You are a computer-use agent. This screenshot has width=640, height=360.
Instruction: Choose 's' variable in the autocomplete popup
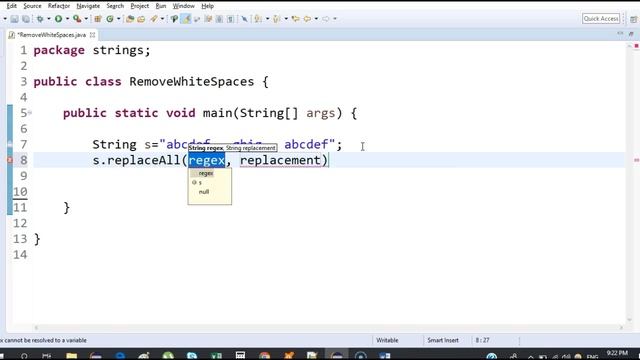[x=200, y=182]
